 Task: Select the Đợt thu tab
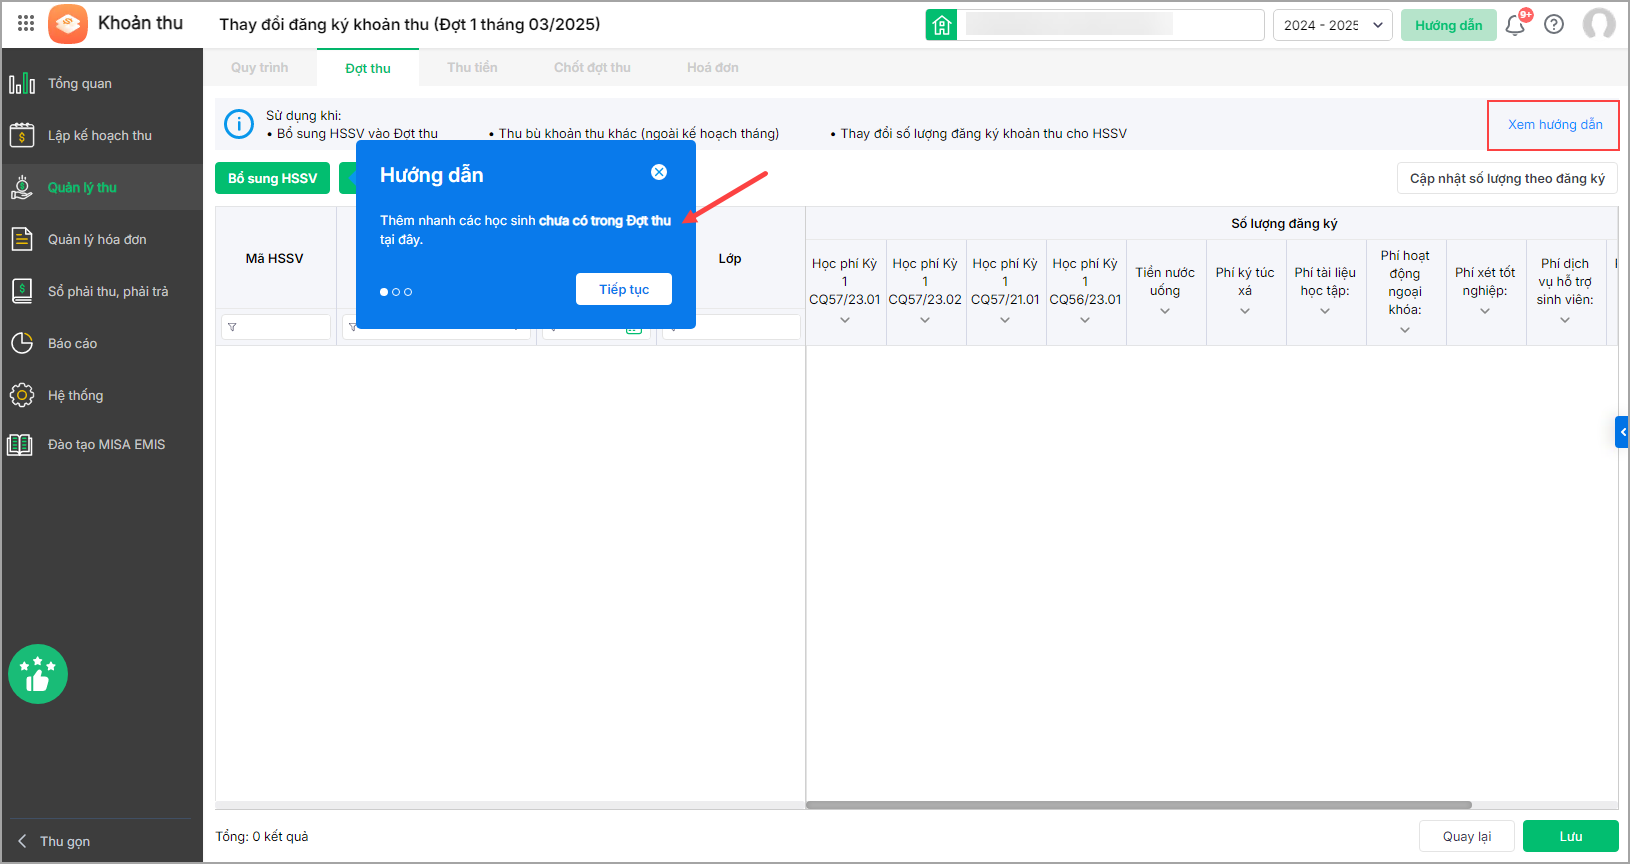click(368, 68)
